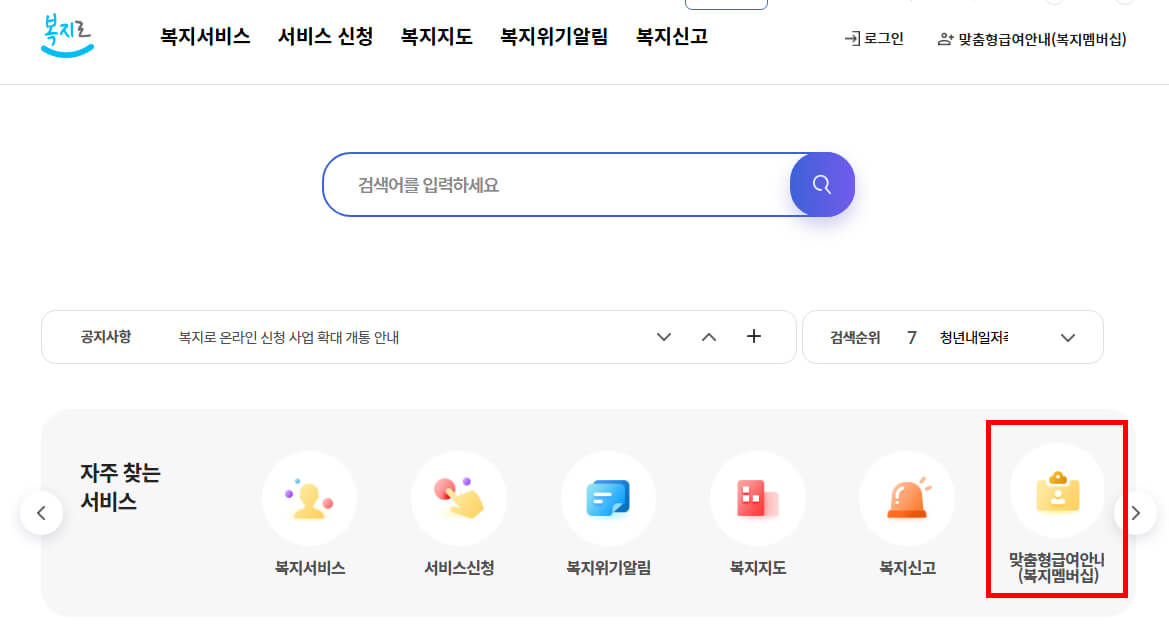Click the magnifier icon to search
The height and width of the screenshot is (624, 1169).
click(x=822, y=184)
